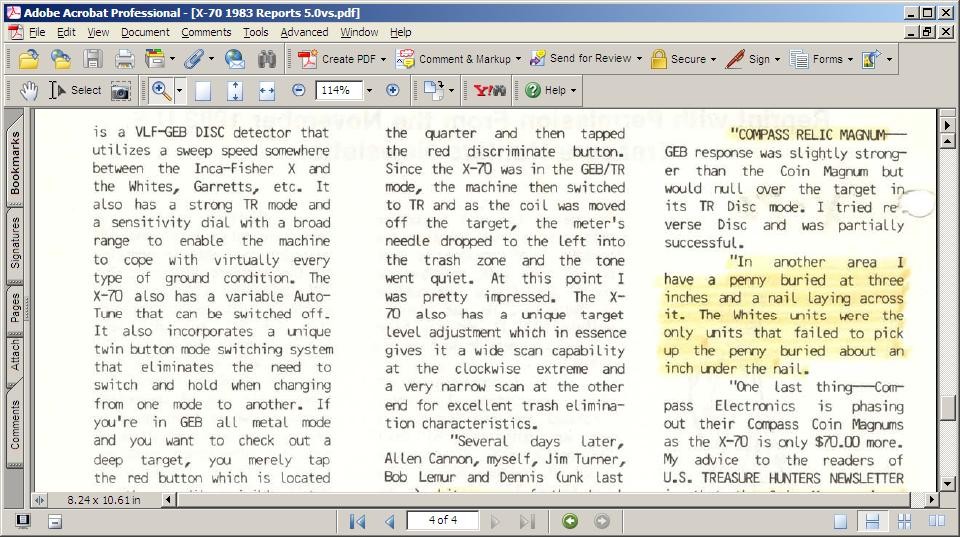Switch to Single Page layout
This screenshot has width=960, height=537.
click(841, 521)
